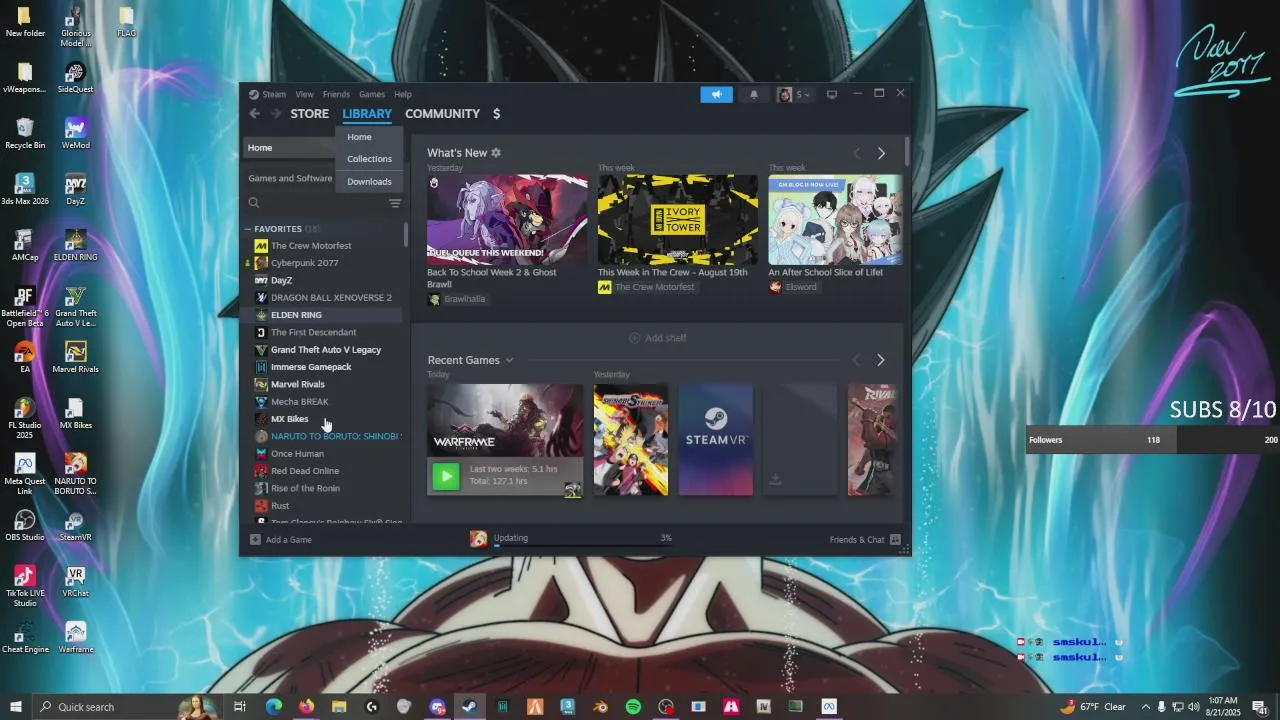Click the Windows Start button
The height and width of the screenshot is (720, 1280).
pos(16,707)
